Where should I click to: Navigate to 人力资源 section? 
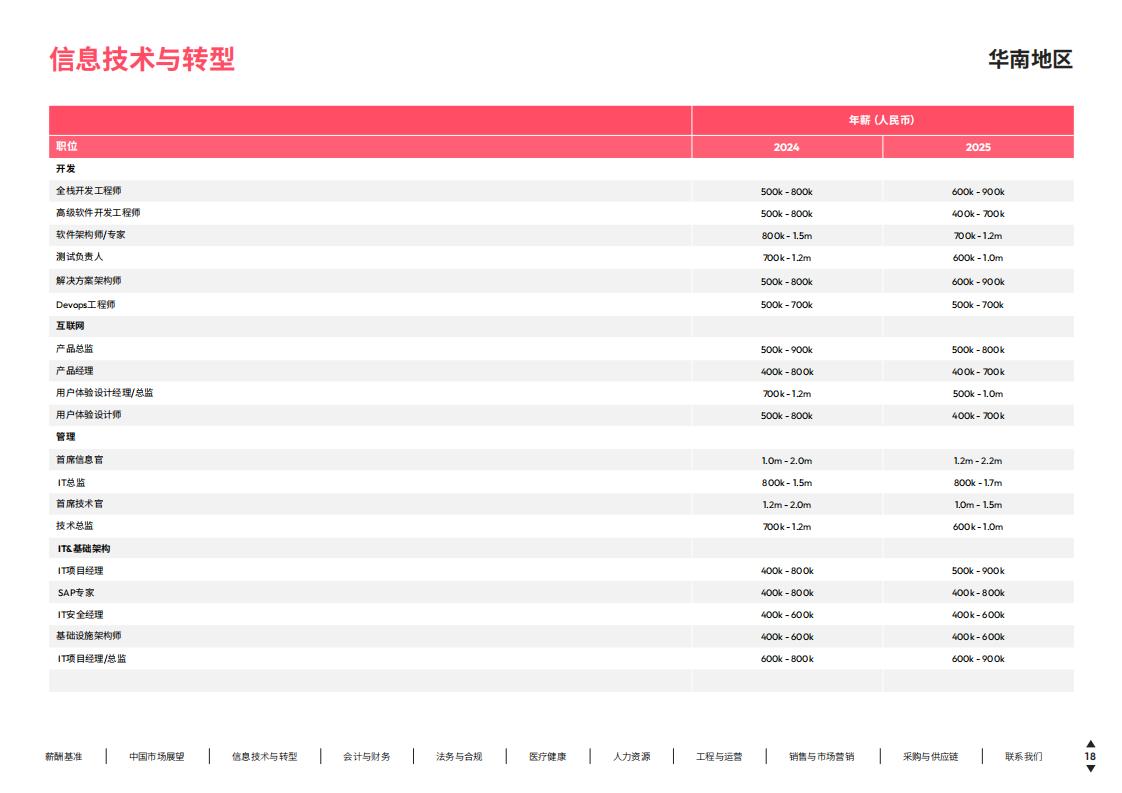tap(631, 756)
